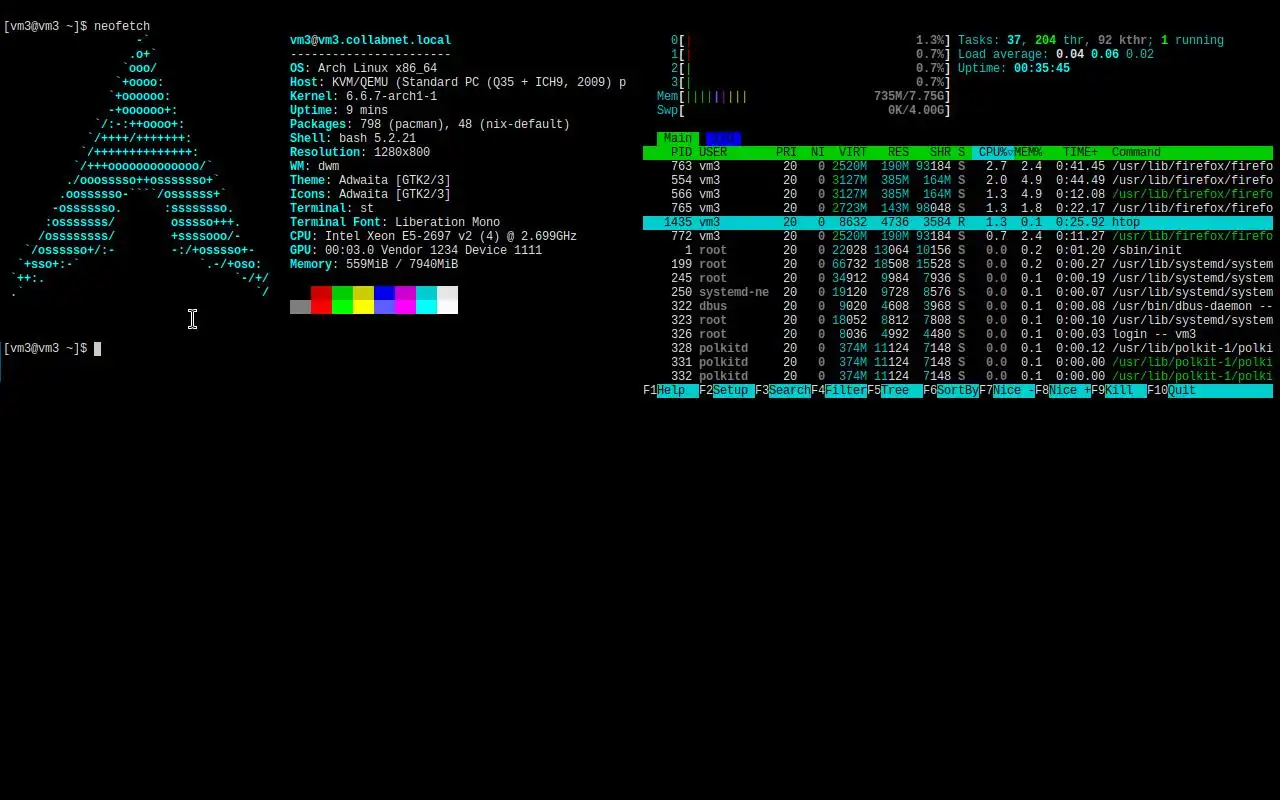Click the Tasks count line in htop
Viewport: 1280px width, 800px height.
1091,40
